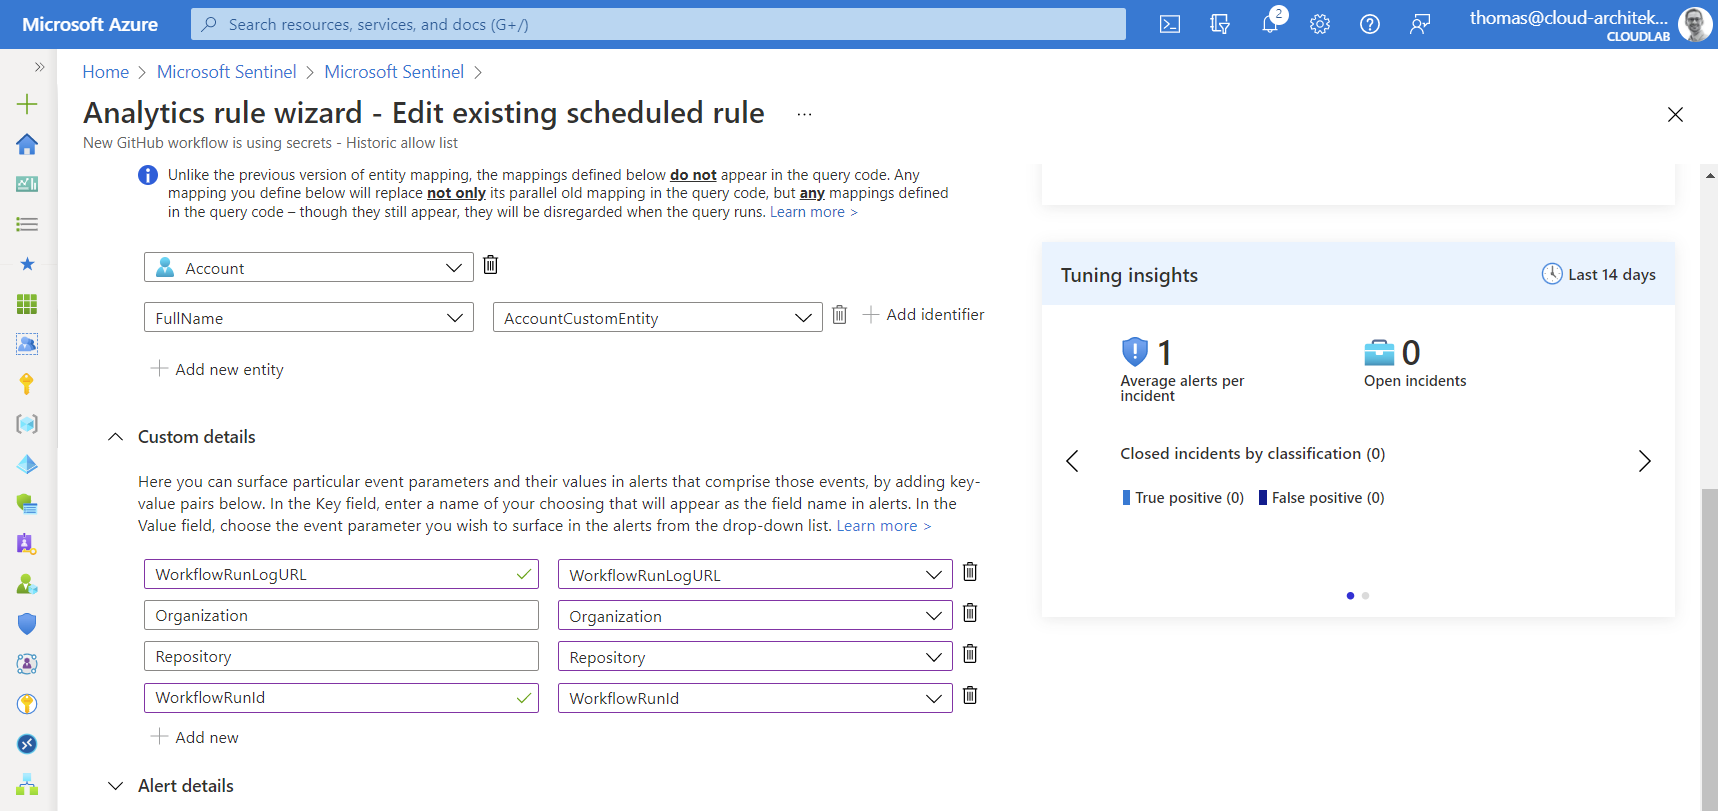Screen dimensions: 1718x811
Task: Select the first tuning insights page dot
Action: [x=1350, y=596]
